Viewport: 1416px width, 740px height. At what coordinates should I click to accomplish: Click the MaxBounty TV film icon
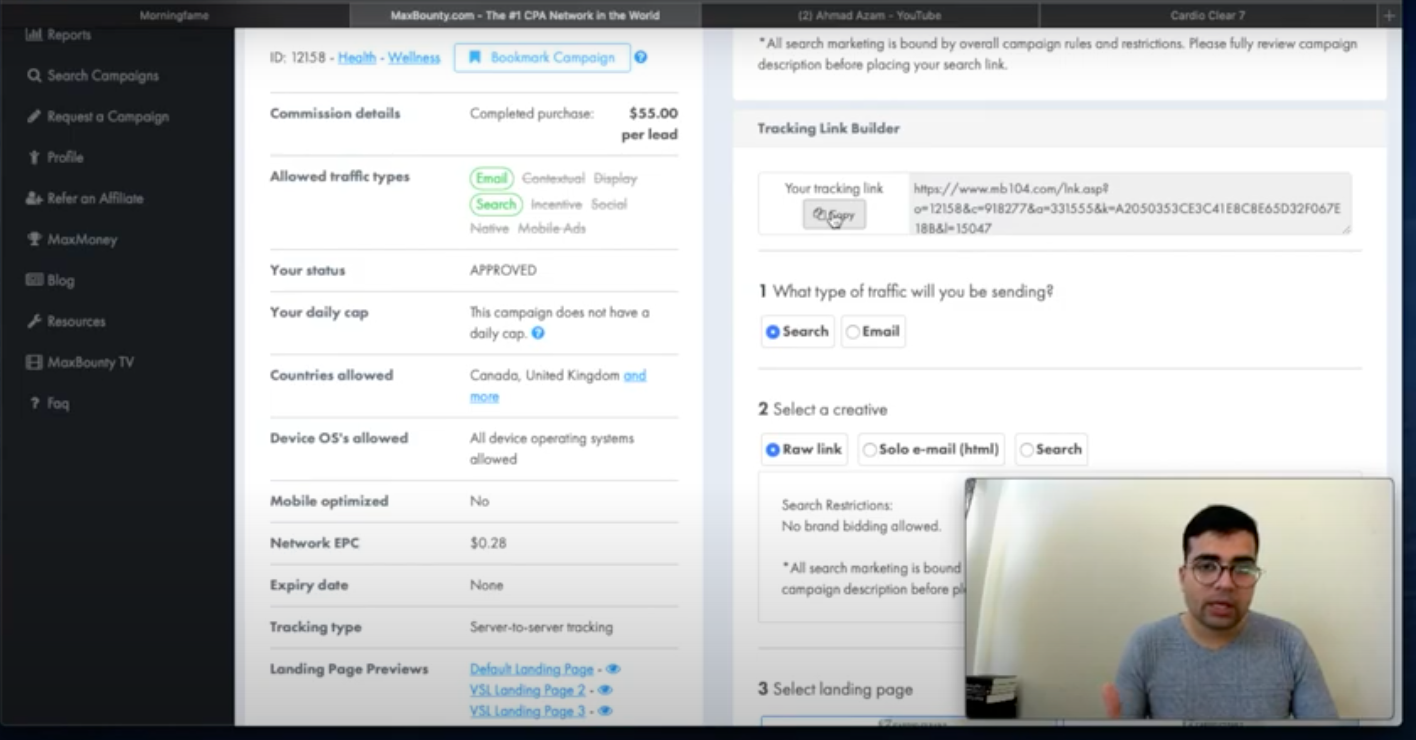pyautogui.click(x=34, y=363)
